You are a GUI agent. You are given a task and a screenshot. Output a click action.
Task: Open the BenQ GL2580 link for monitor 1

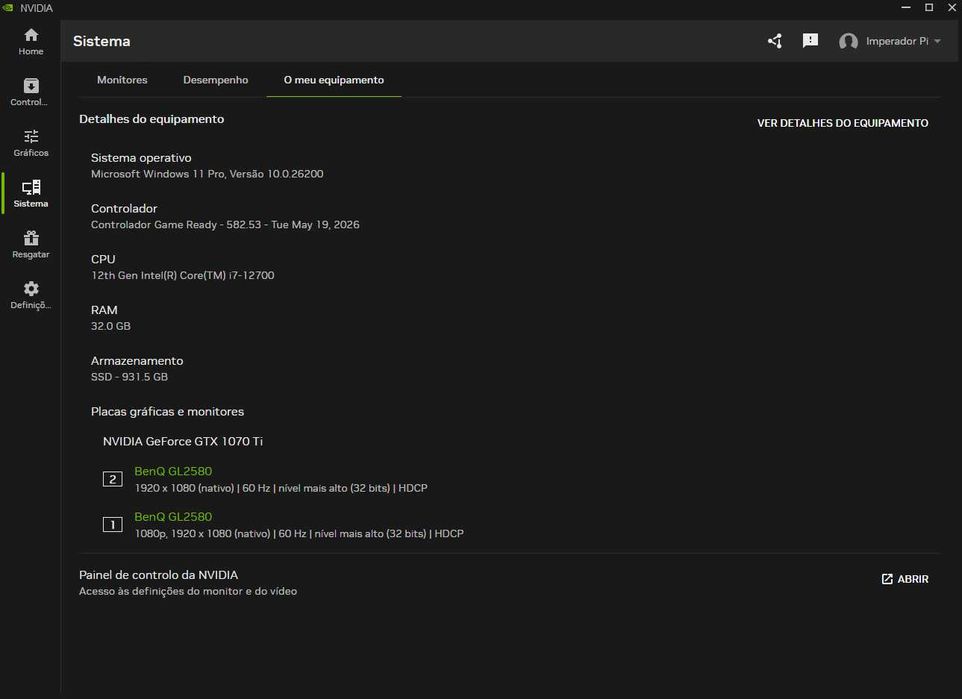(x=173, y=517)
